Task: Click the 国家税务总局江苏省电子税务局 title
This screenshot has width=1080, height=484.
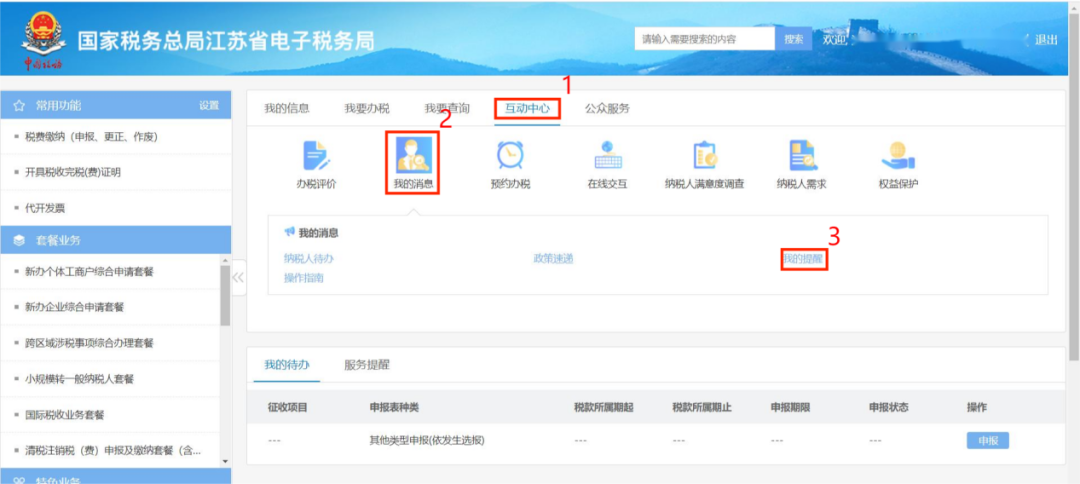Action: coord(226,41)
